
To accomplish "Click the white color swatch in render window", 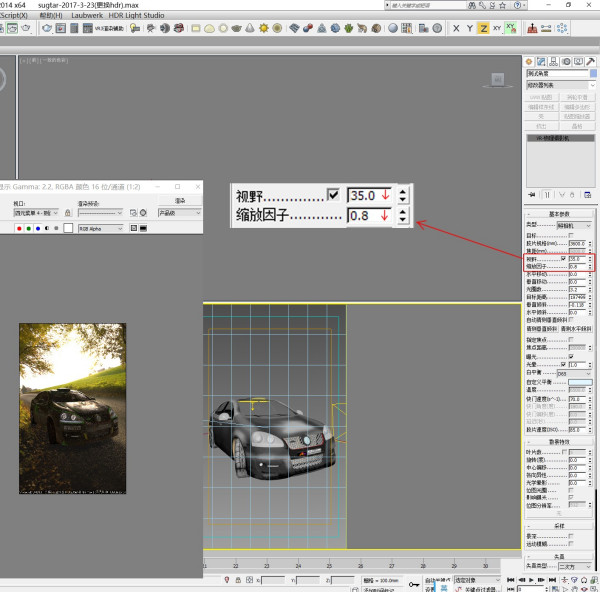I will [68, 228].
